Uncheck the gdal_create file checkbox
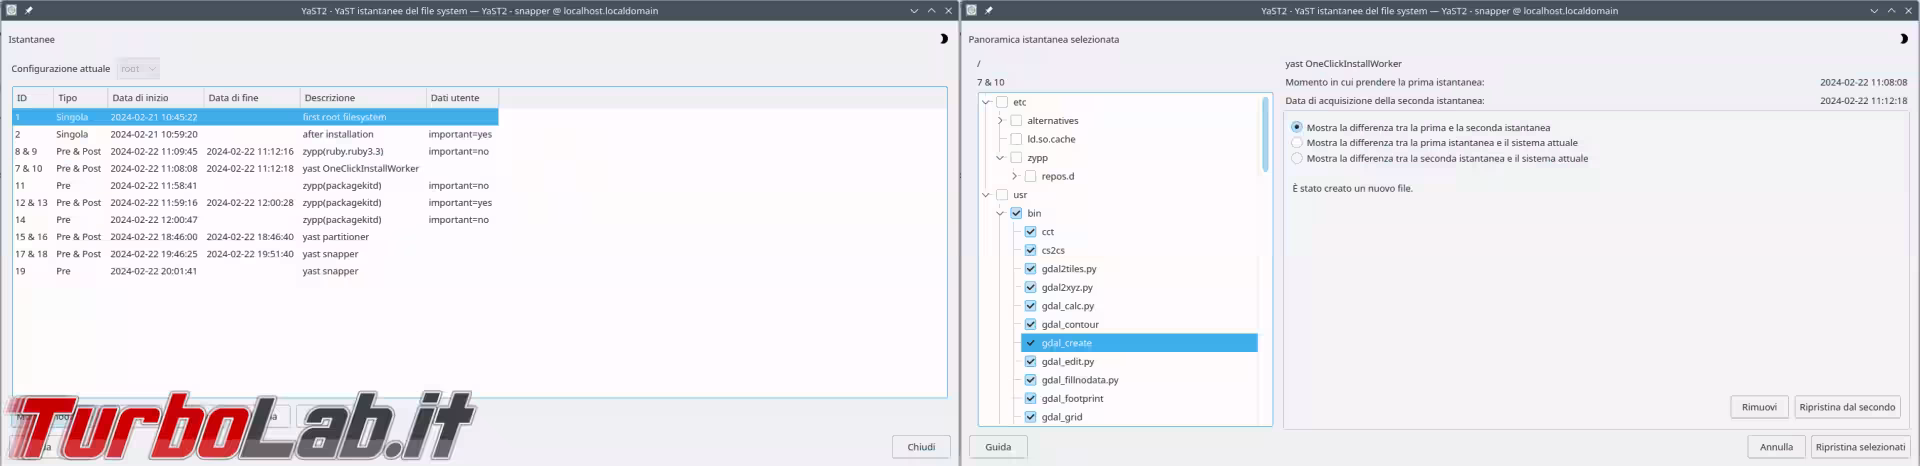This screenshot has height=466, width=1920. pyautogui.click(x=1030, y=343)
